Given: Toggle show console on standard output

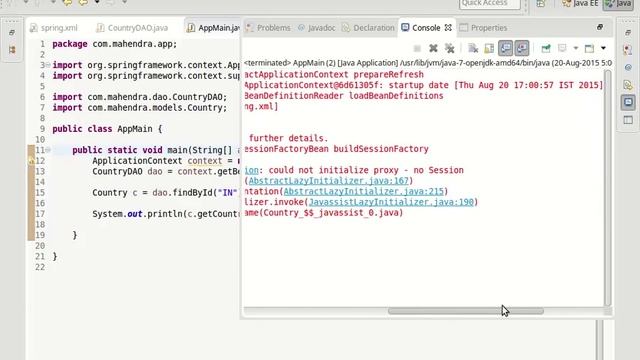Looking at the screenshot, I should (505, 48).
